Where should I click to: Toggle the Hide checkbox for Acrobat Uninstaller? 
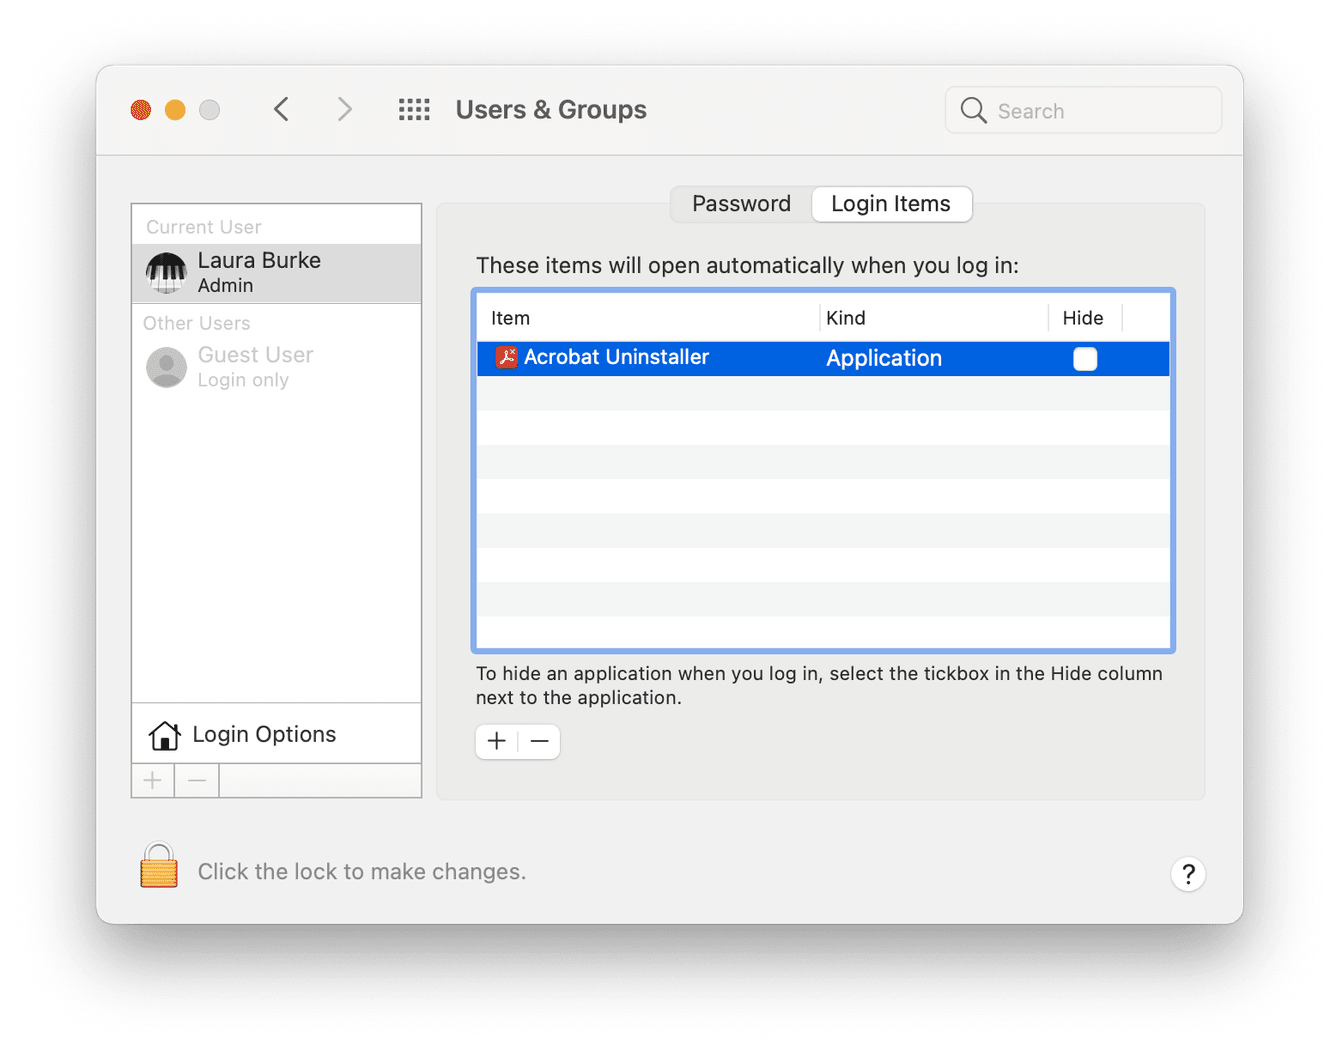pyautogui.click(x=1085, y=358)
